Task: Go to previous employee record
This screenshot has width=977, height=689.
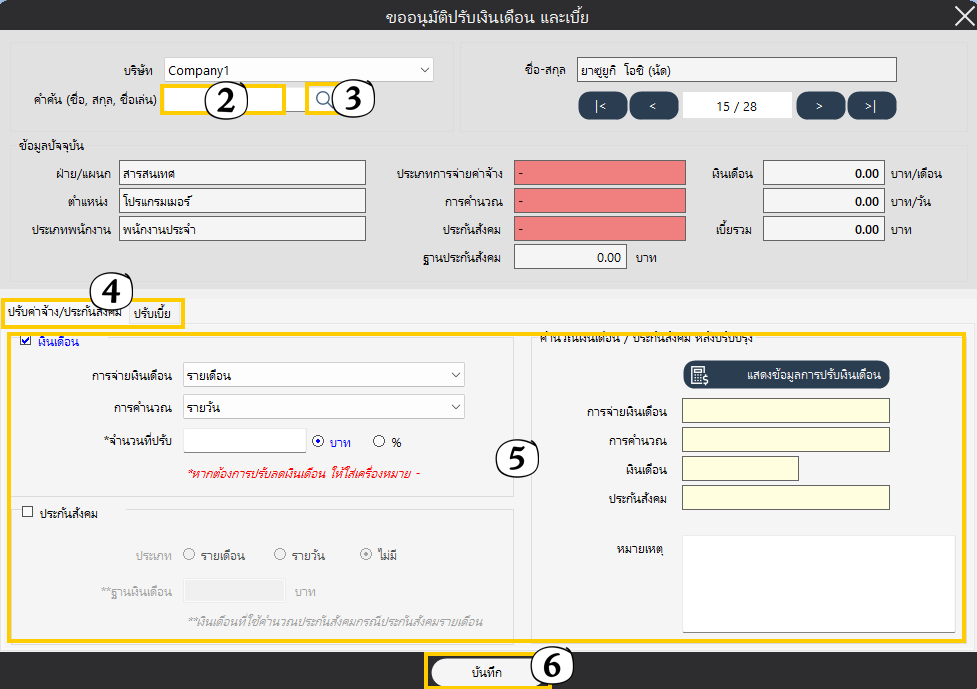Action: point(654,106)
